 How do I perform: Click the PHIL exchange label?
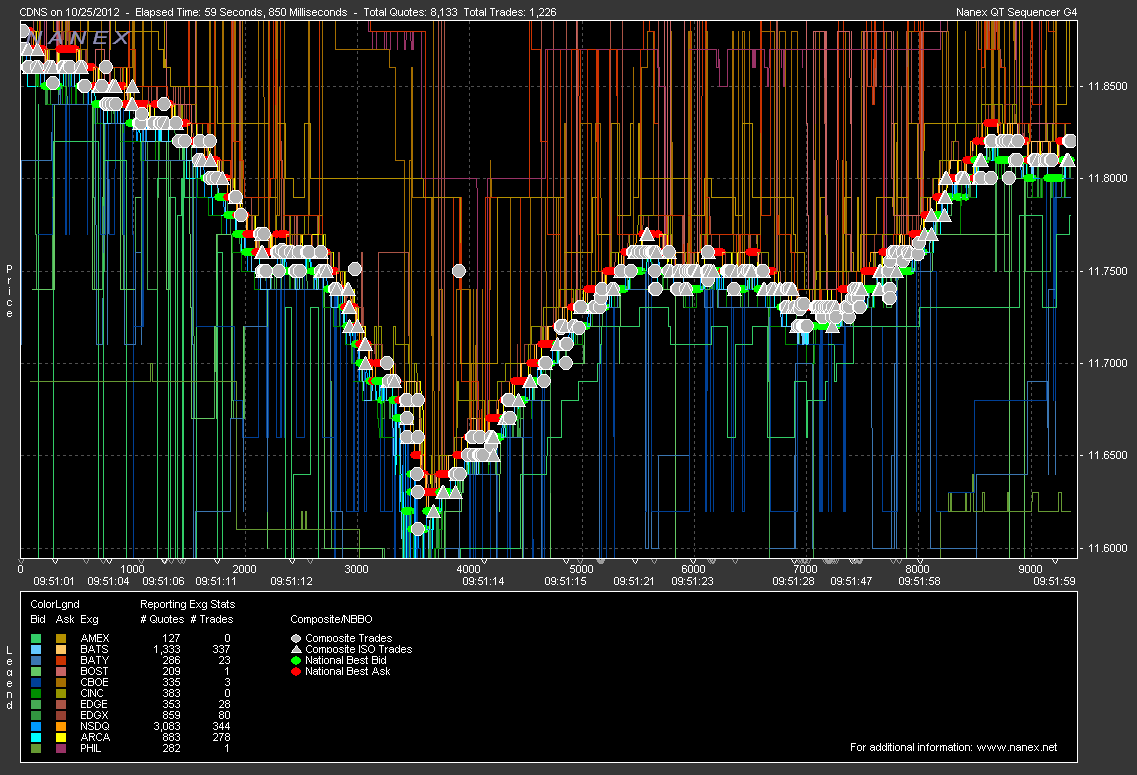point(91,748)
